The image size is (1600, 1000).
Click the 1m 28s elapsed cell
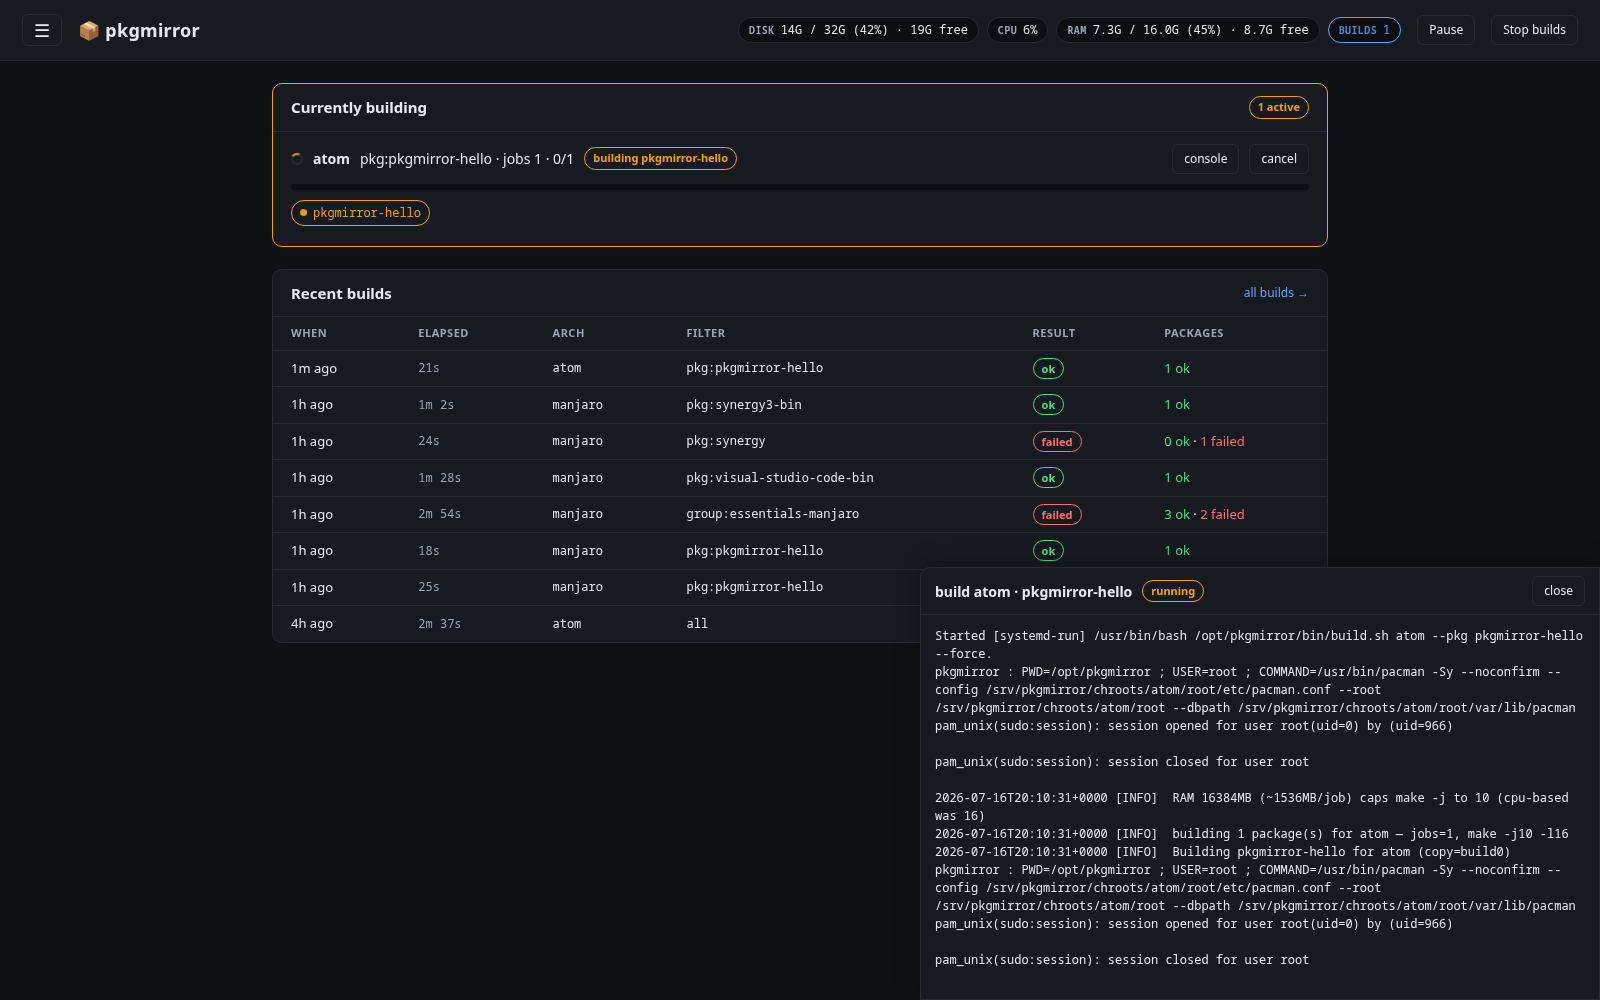[440, 478]
